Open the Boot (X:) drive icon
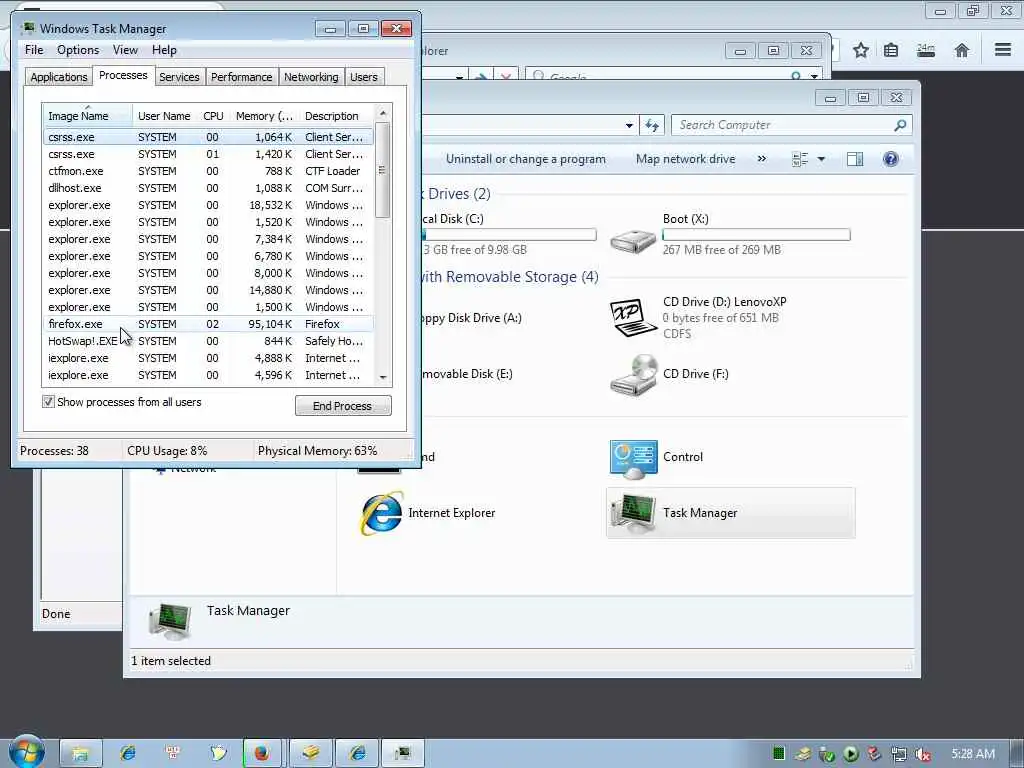The height and width of the screenshot is (768, 1024). pos(632,240)
